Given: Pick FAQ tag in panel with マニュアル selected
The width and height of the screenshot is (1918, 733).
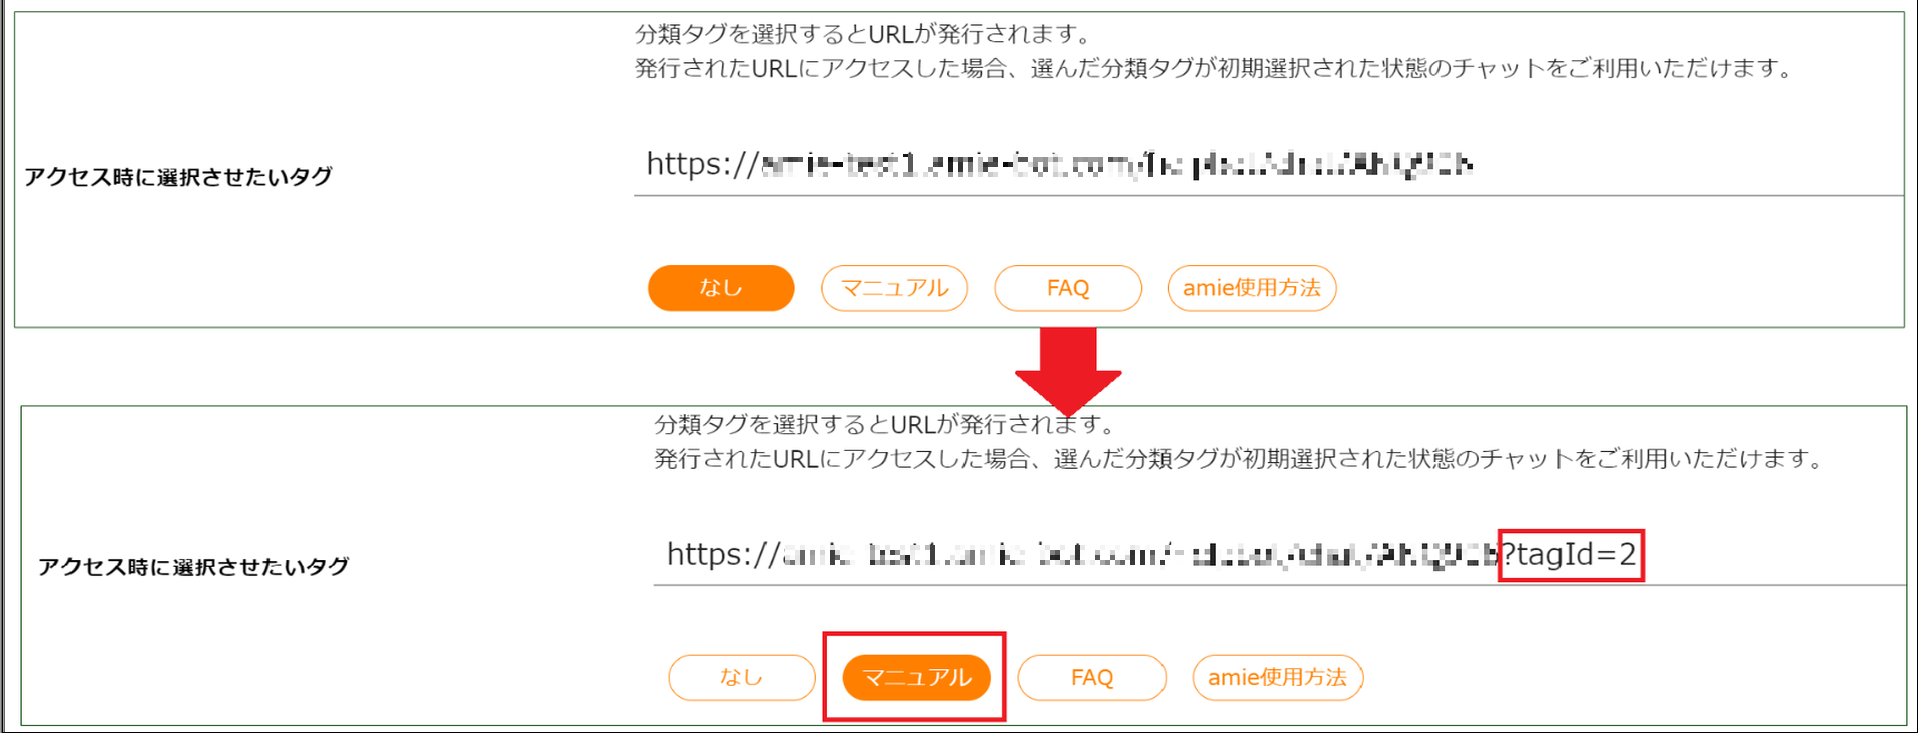Looking at the screenshot, I should 1092,677.
